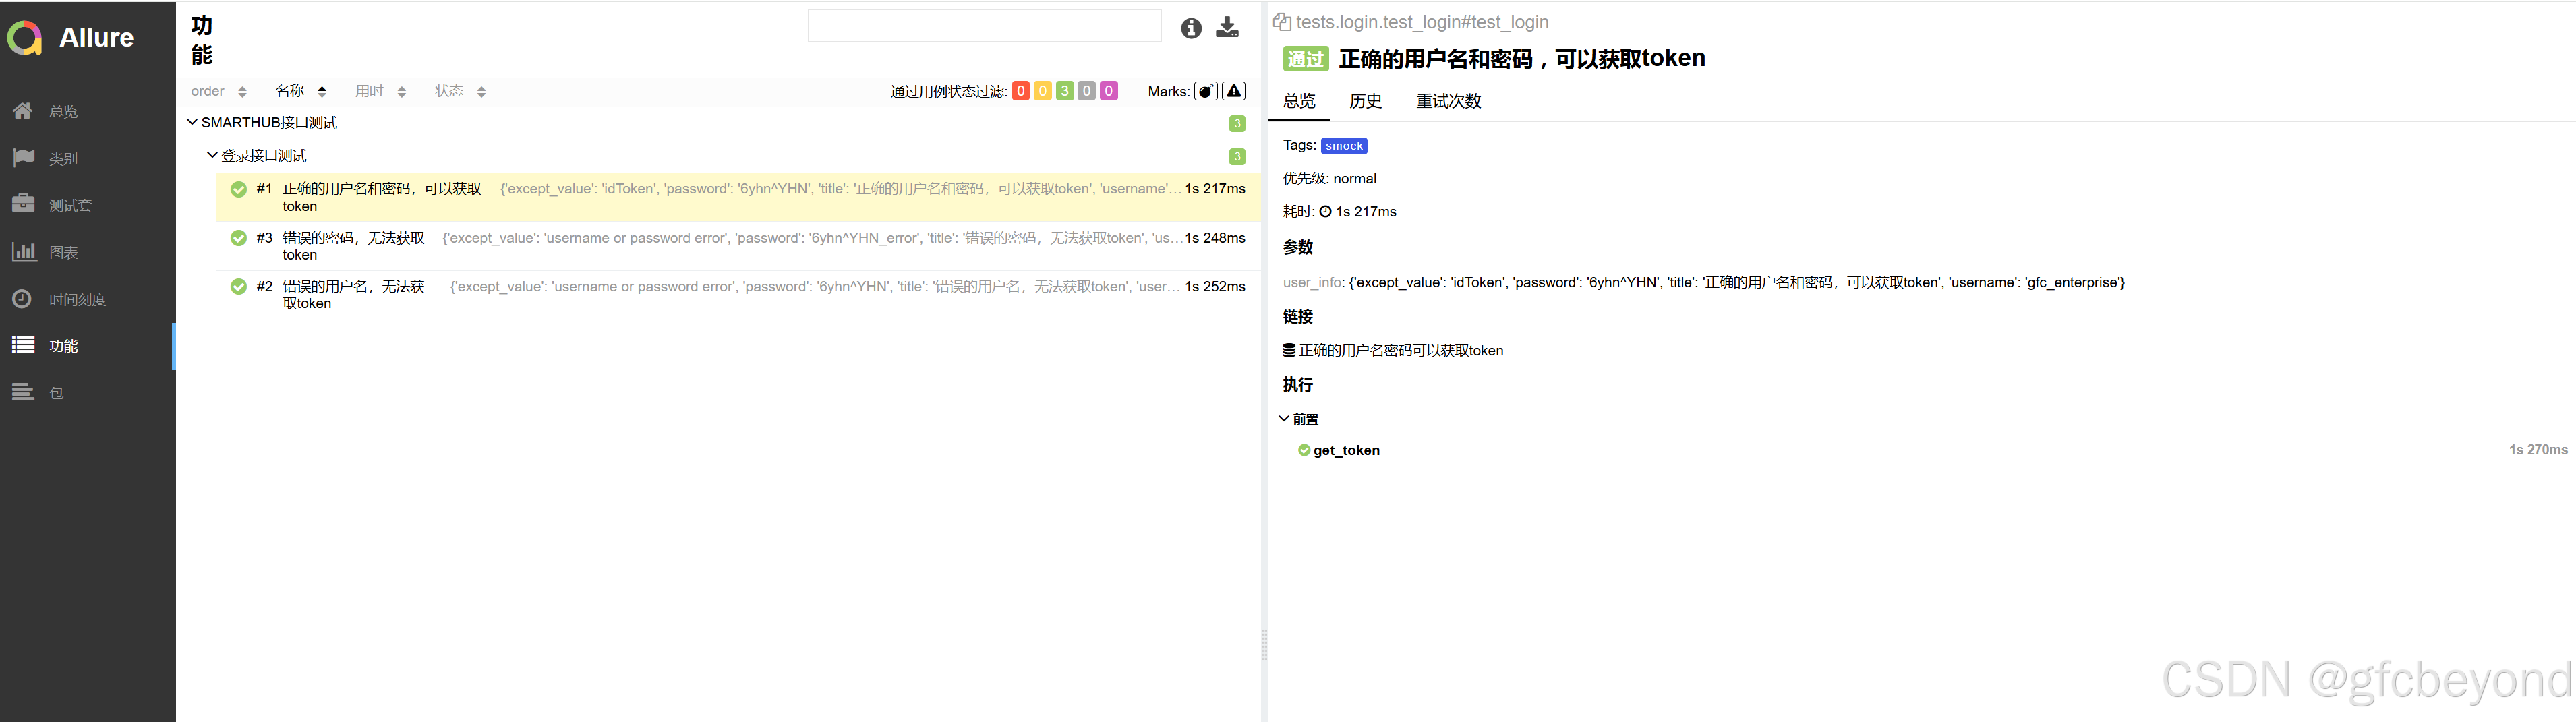Click the passed check icon of test #1
Viewport: 2576px width, 722px height.
tap(238, 189)
